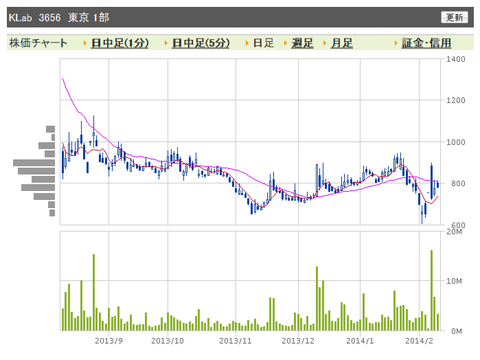
Task: Open the 証金·信用 margin page link
Action: click(426, 43)
